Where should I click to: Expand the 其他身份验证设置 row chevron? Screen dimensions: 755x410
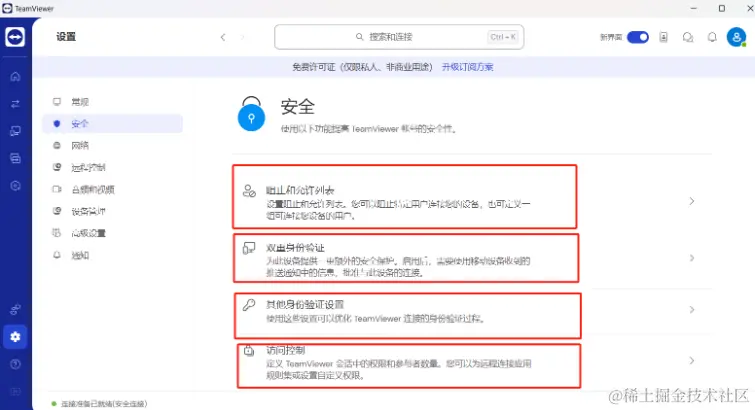pos(692,309)
